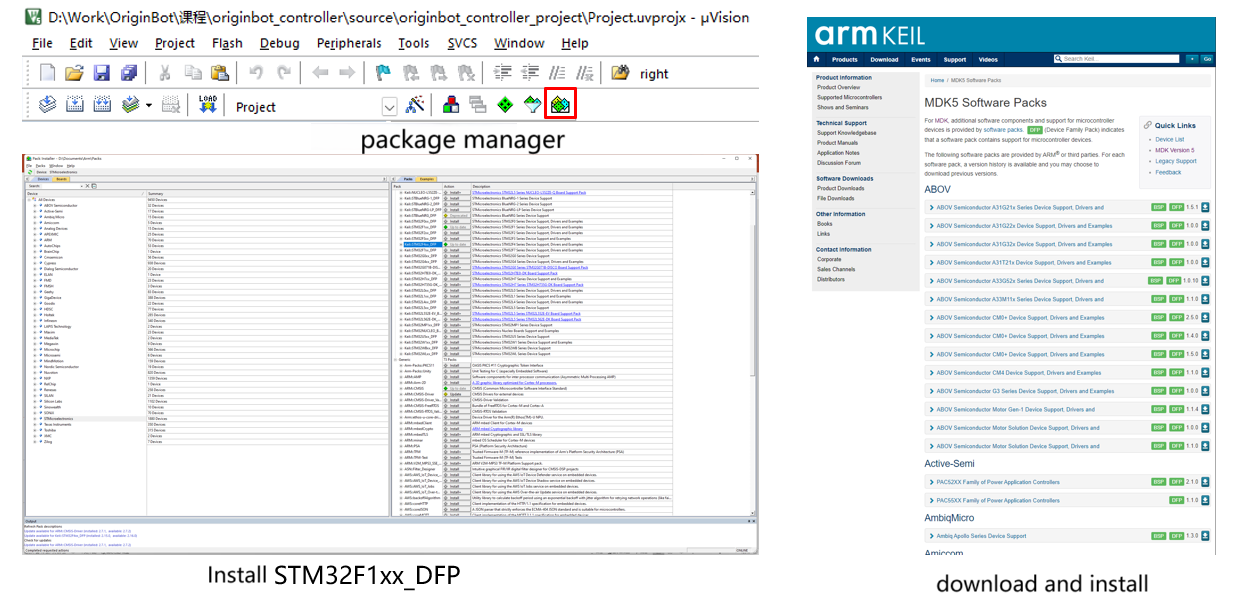The width and height of the screenshot is (1233, 597).
Task: Click the PAC52XX download icon
Action: coord(1205,482)
